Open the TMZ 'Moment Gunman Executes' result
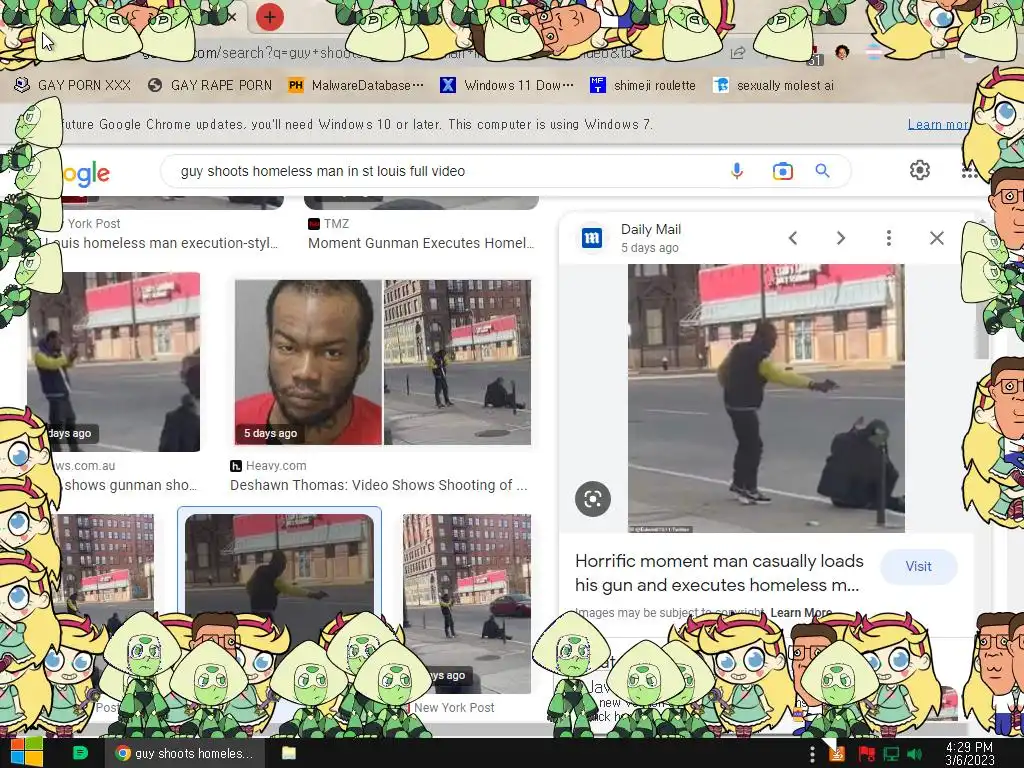The width and height of the screenshot is (1024, 768). 421,243
